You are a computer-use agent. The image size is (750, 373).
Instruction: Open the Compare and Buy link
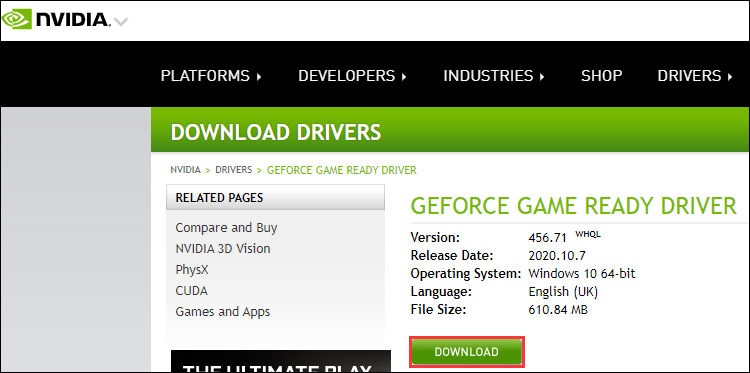click(226, 228)
